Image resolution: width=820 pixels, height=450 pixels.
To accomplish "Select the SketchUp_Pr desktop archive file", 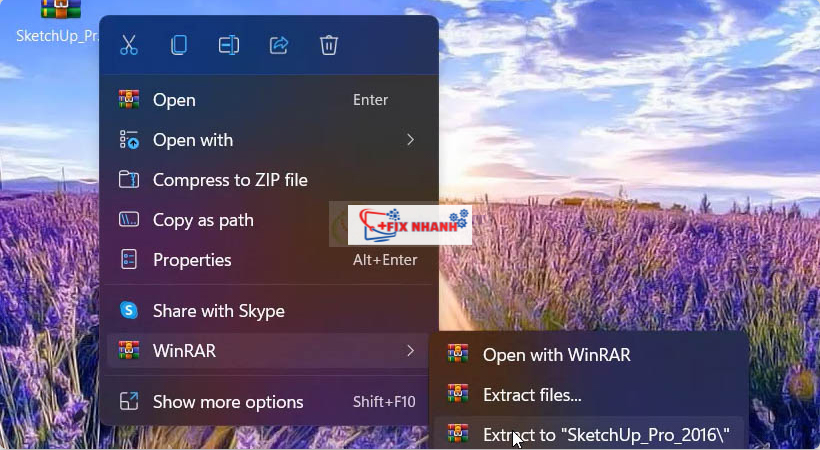I will (58, 21).
